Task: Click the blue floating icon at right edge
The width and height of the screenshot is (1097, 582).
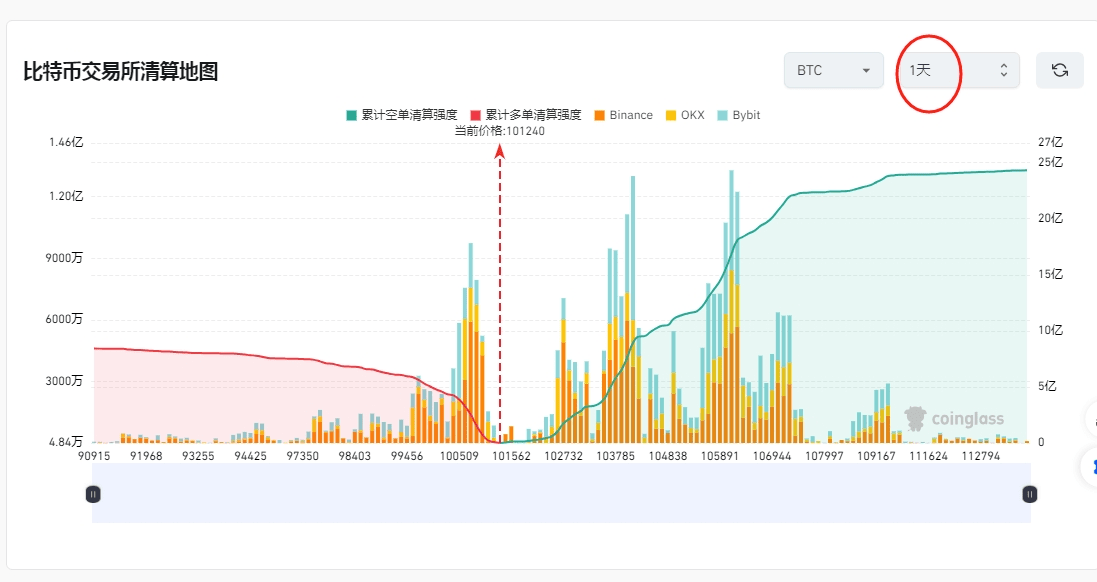Action: pyautogui.click(x=1091, y=466)
